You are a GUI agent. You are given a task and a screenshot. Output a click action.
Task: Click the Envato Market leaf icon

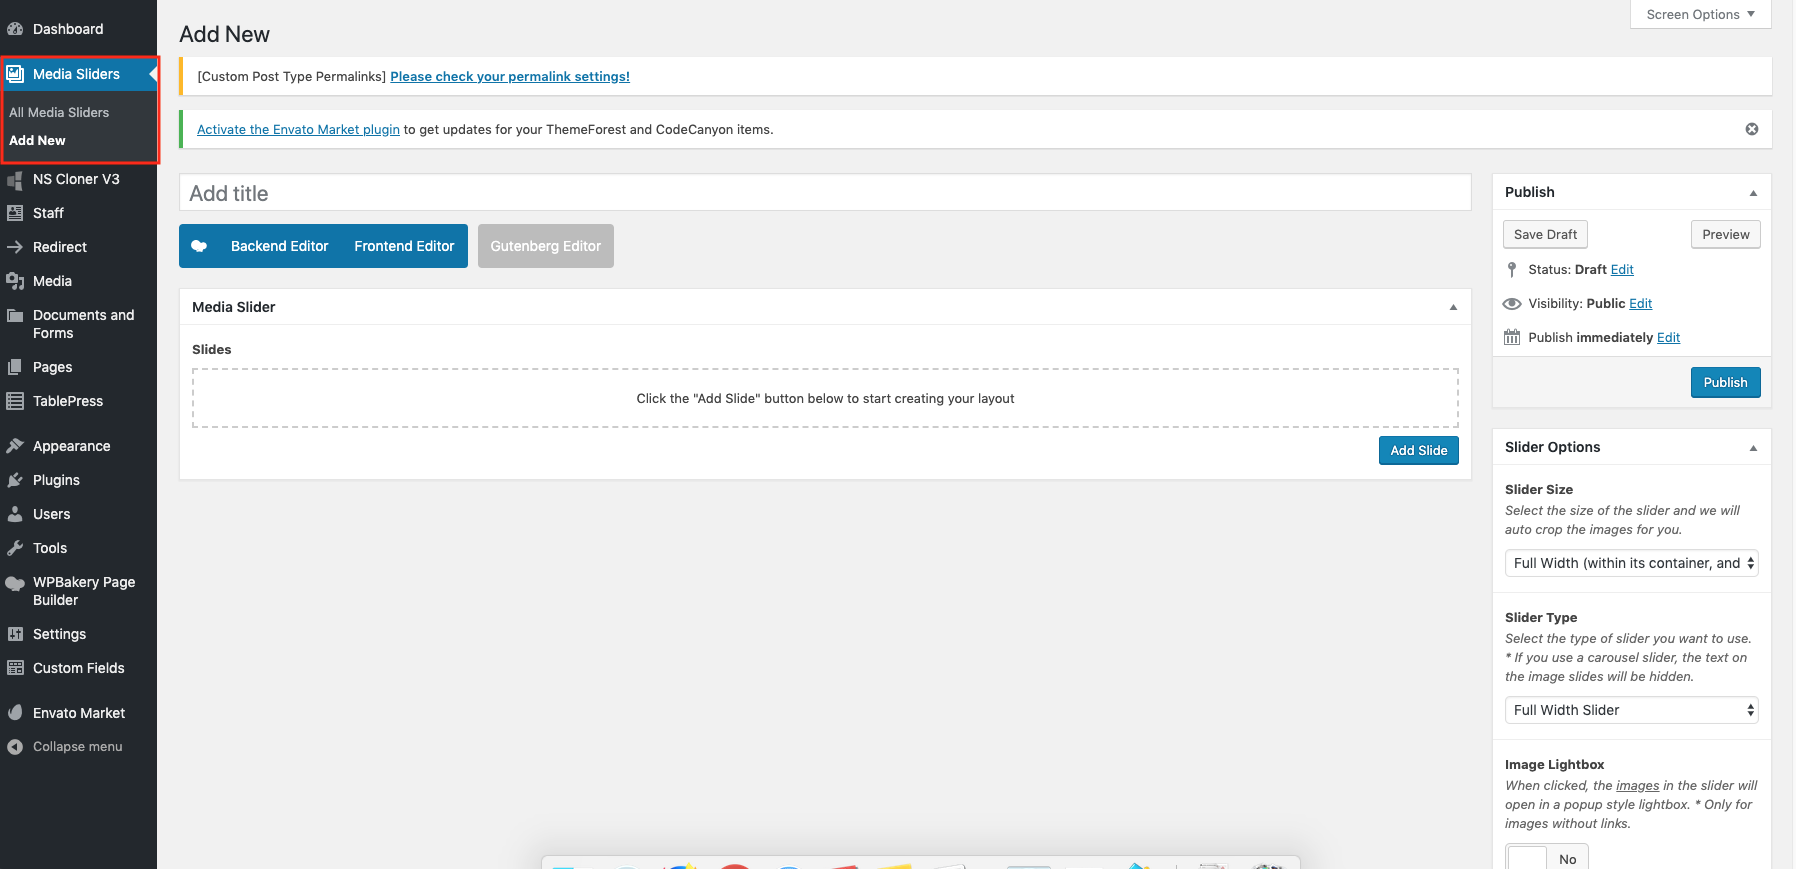tap(15, 713)
